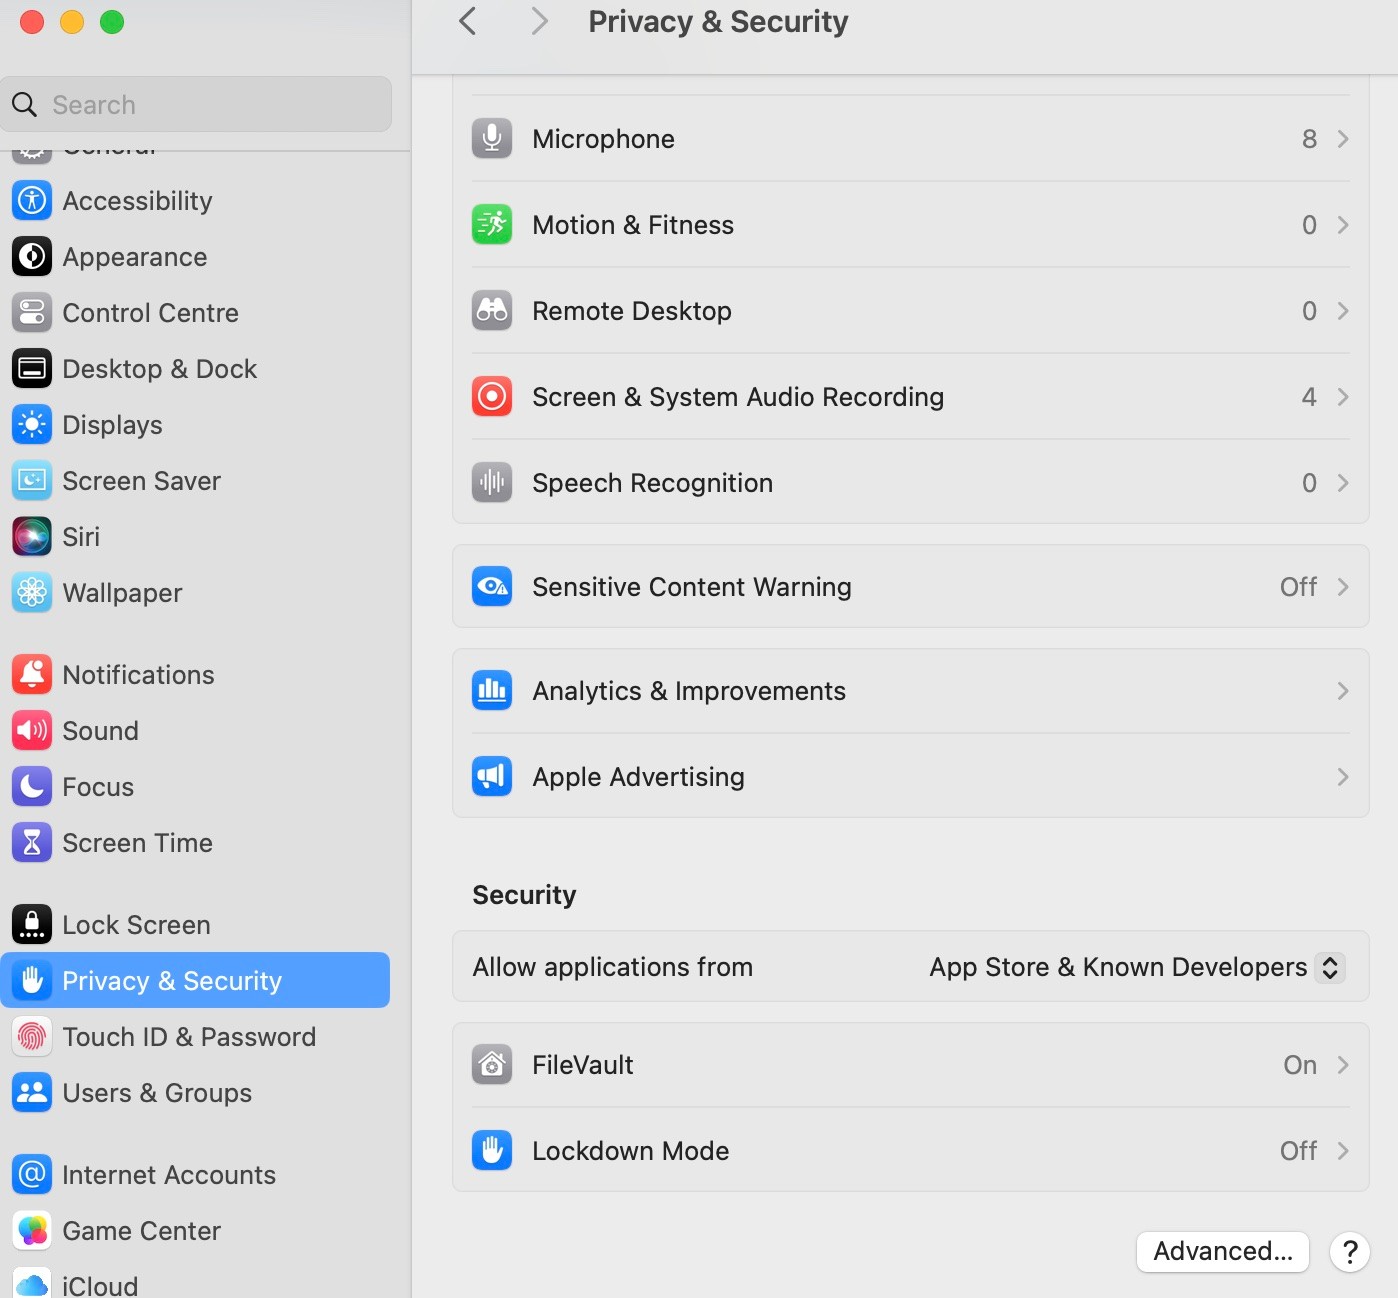Open help with the question mark button
Image resolution: width=1398 pixels, height=1298 pixels.
[x=1350, y=1251]
